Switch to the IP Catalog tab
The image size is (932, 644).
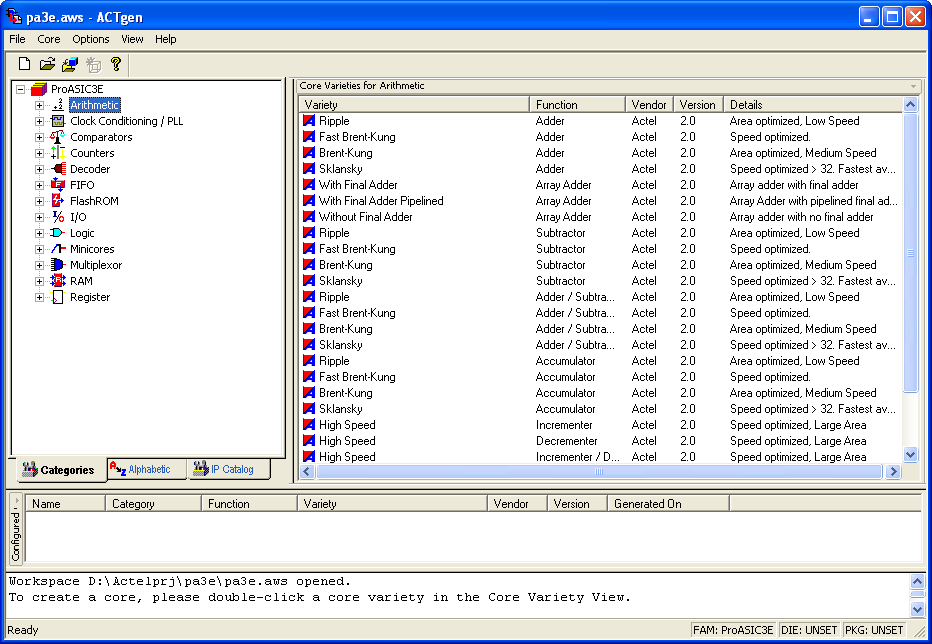(x=229, y=469)
